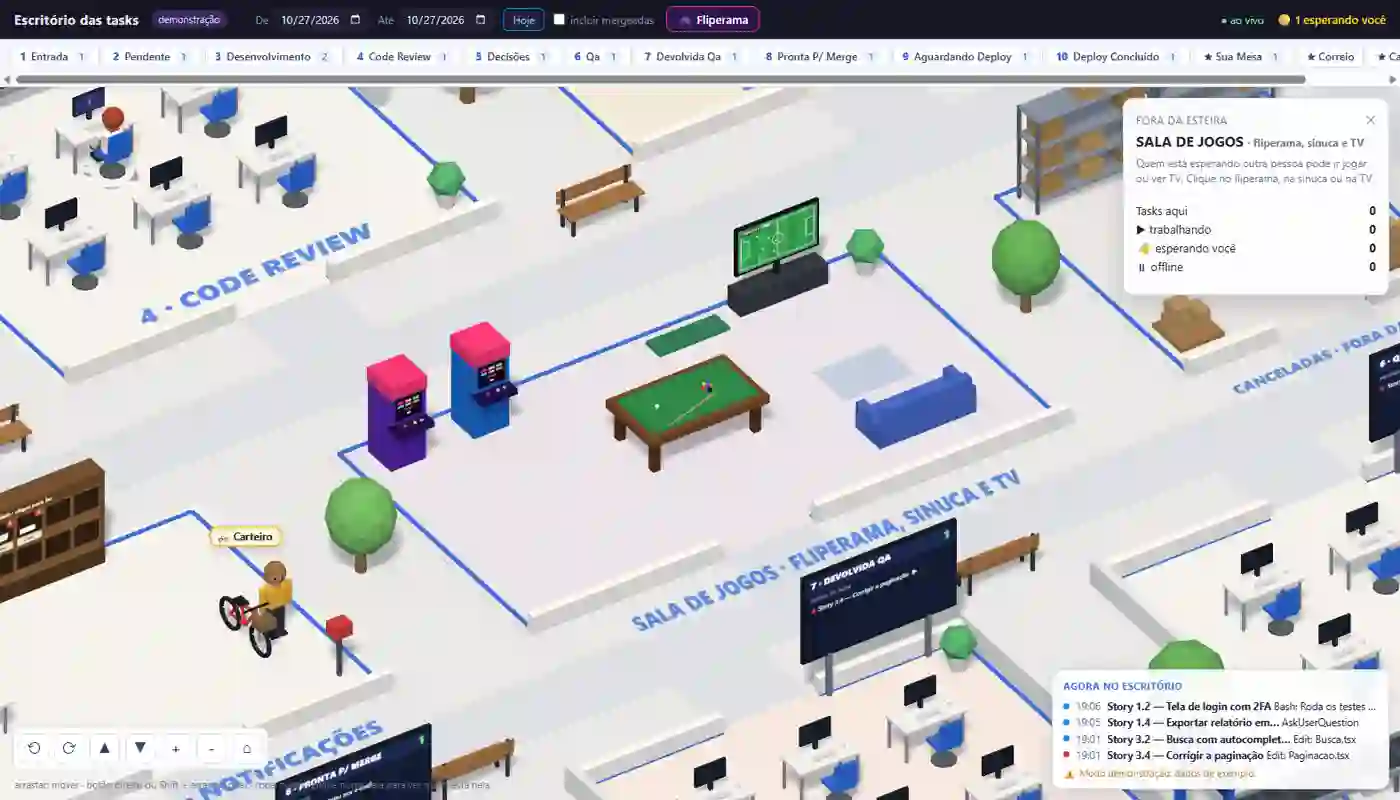Click the De date input field

pyautogui.click(x=321, y=20)
